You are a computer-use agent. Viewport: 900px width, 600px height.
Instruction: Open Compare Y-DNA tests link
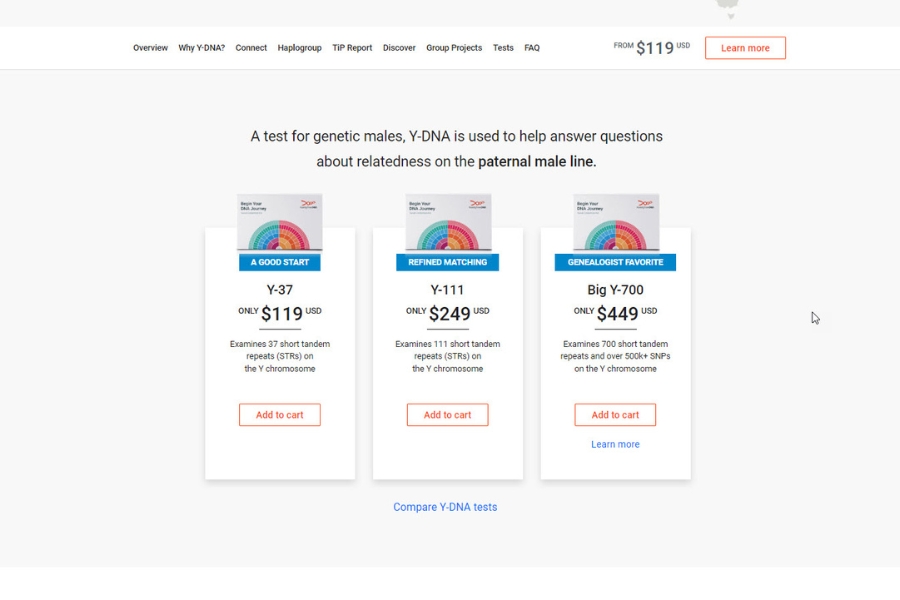coord(445,507)
